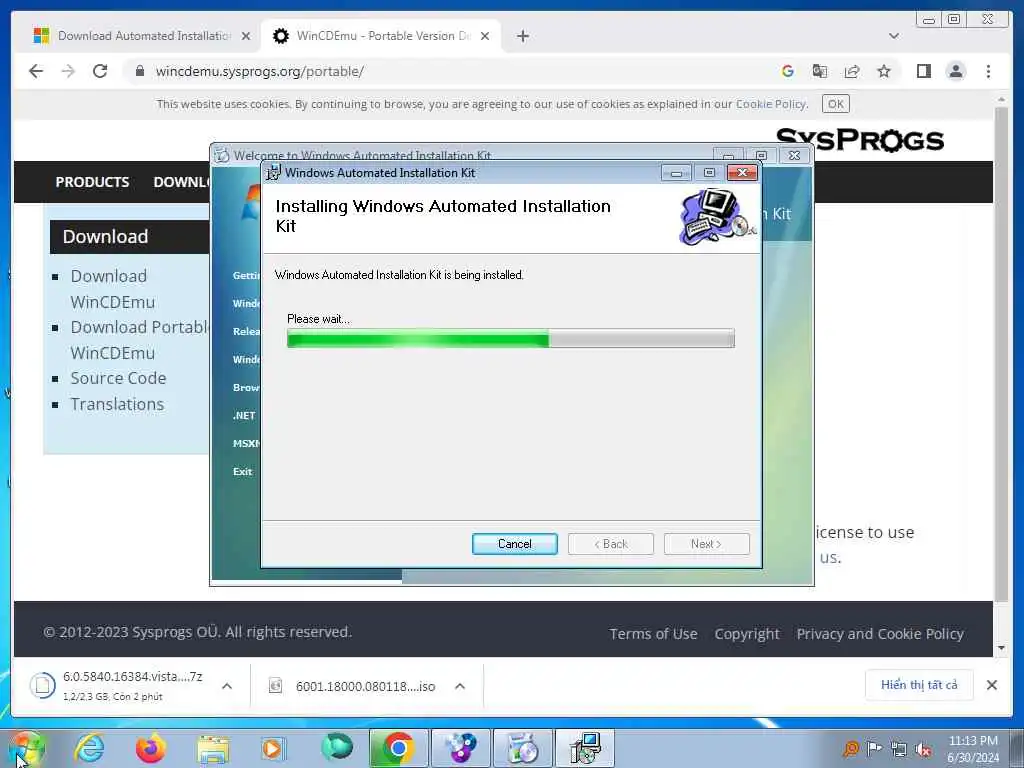Open a new tab with the plus button

click(x=522, y=36)
